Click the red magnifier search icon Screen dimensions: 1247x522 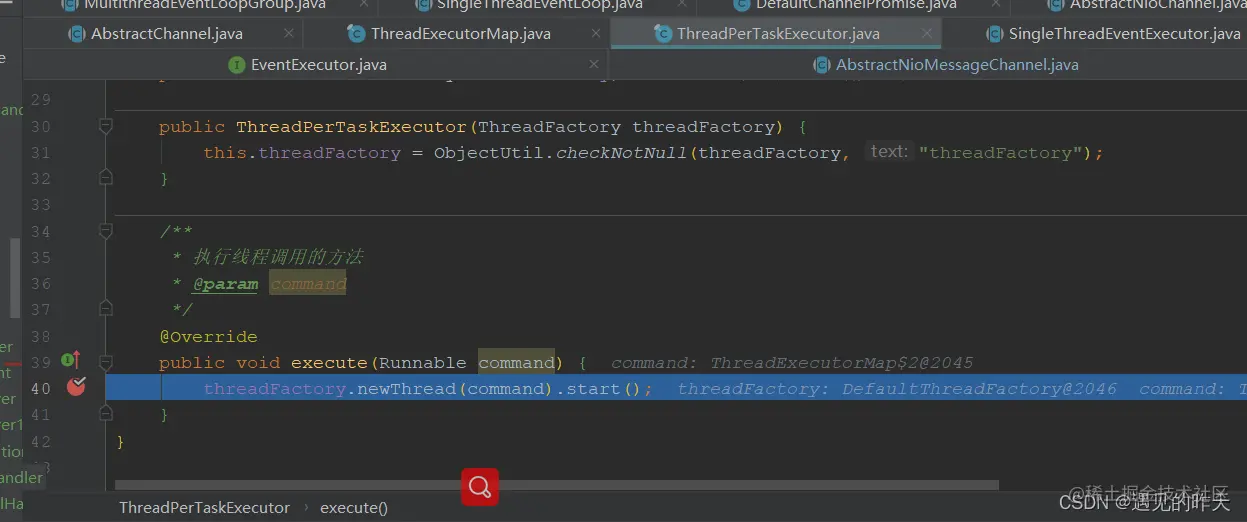pyautogui.click(x=480, y=487)
